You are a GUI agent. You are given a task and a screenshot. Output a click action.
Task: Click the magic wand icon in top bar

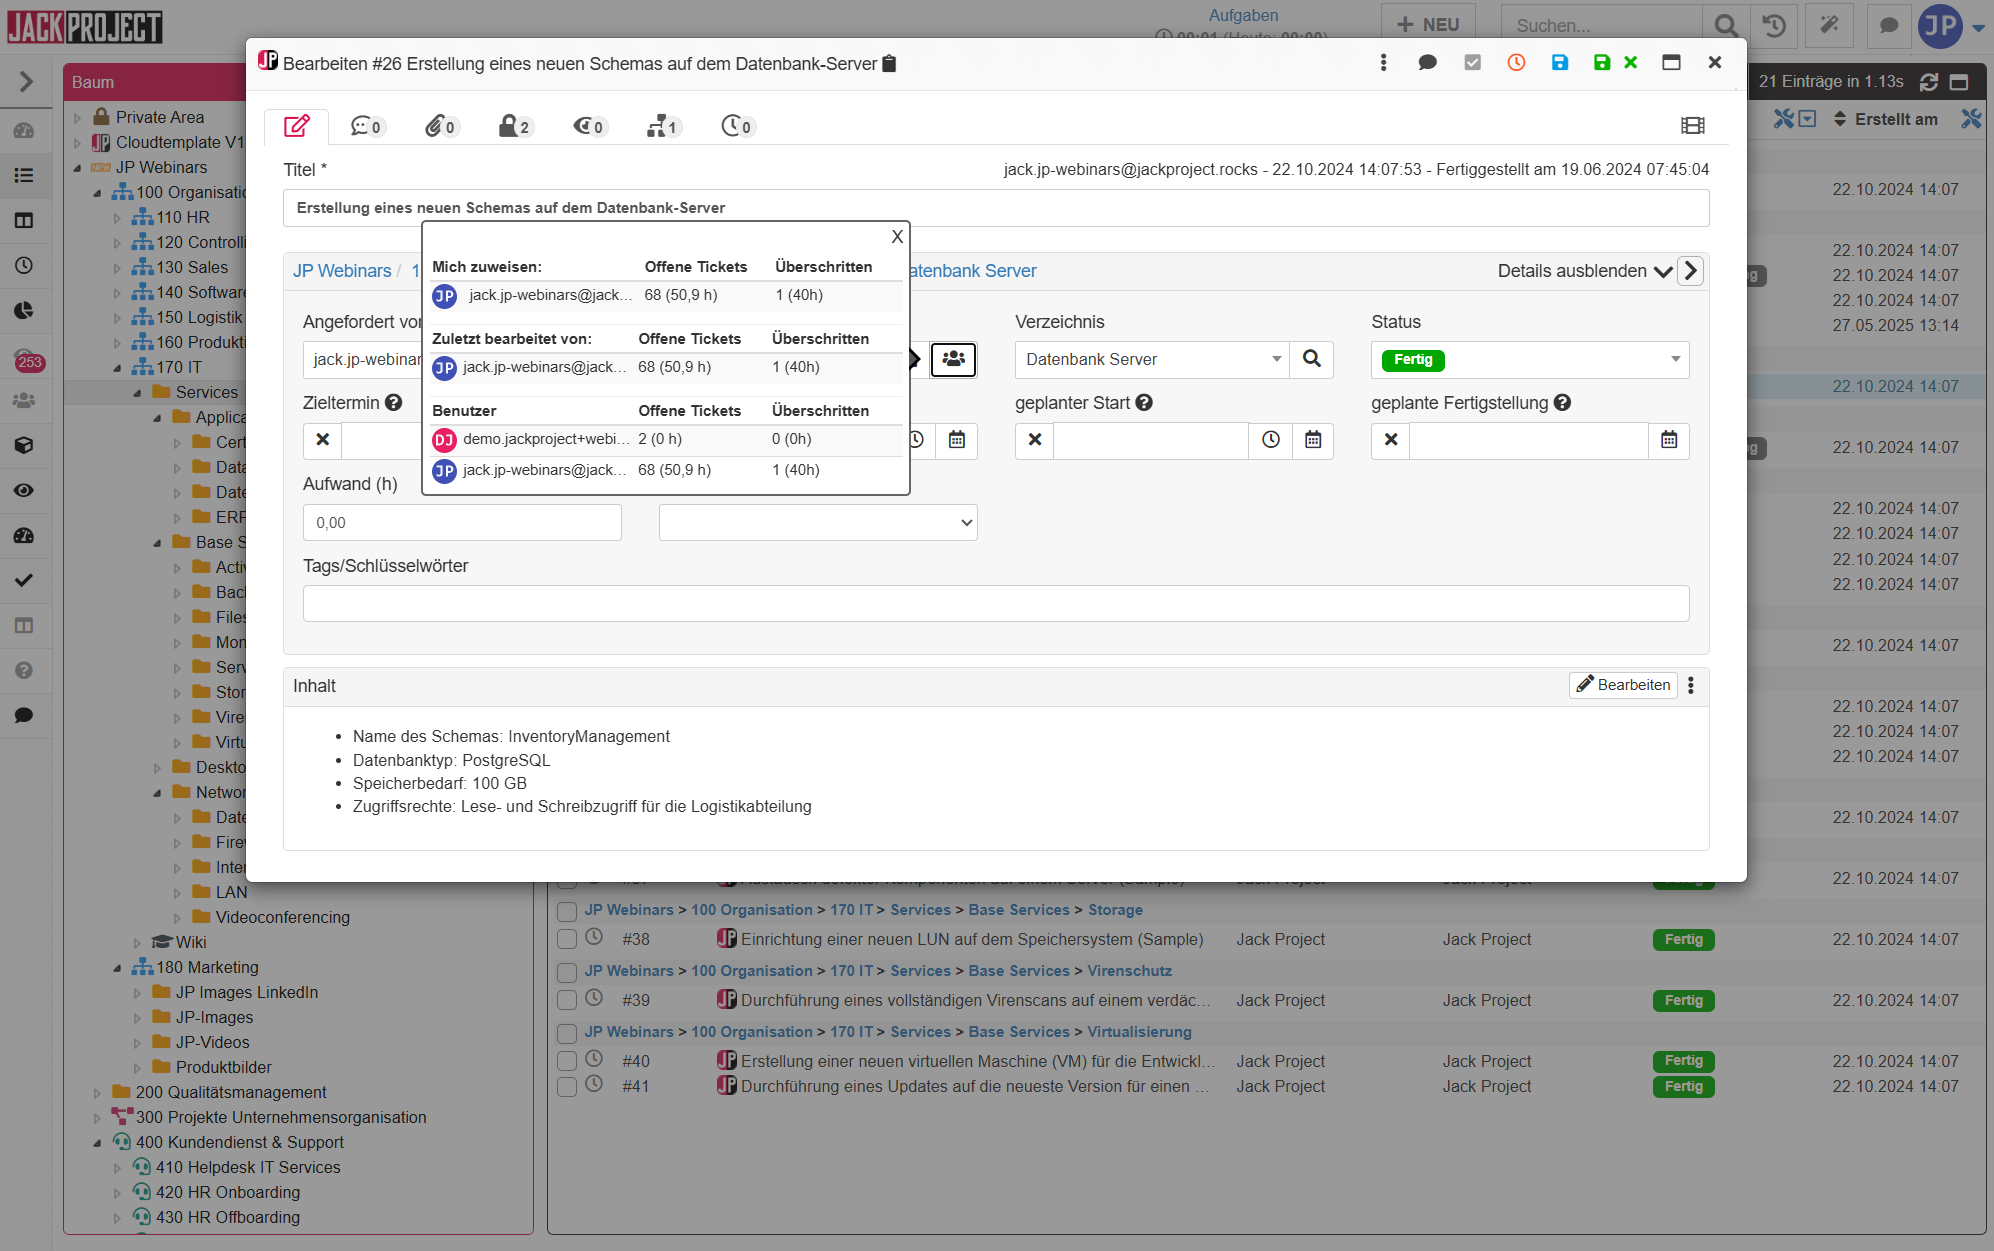coord(1830,25)
